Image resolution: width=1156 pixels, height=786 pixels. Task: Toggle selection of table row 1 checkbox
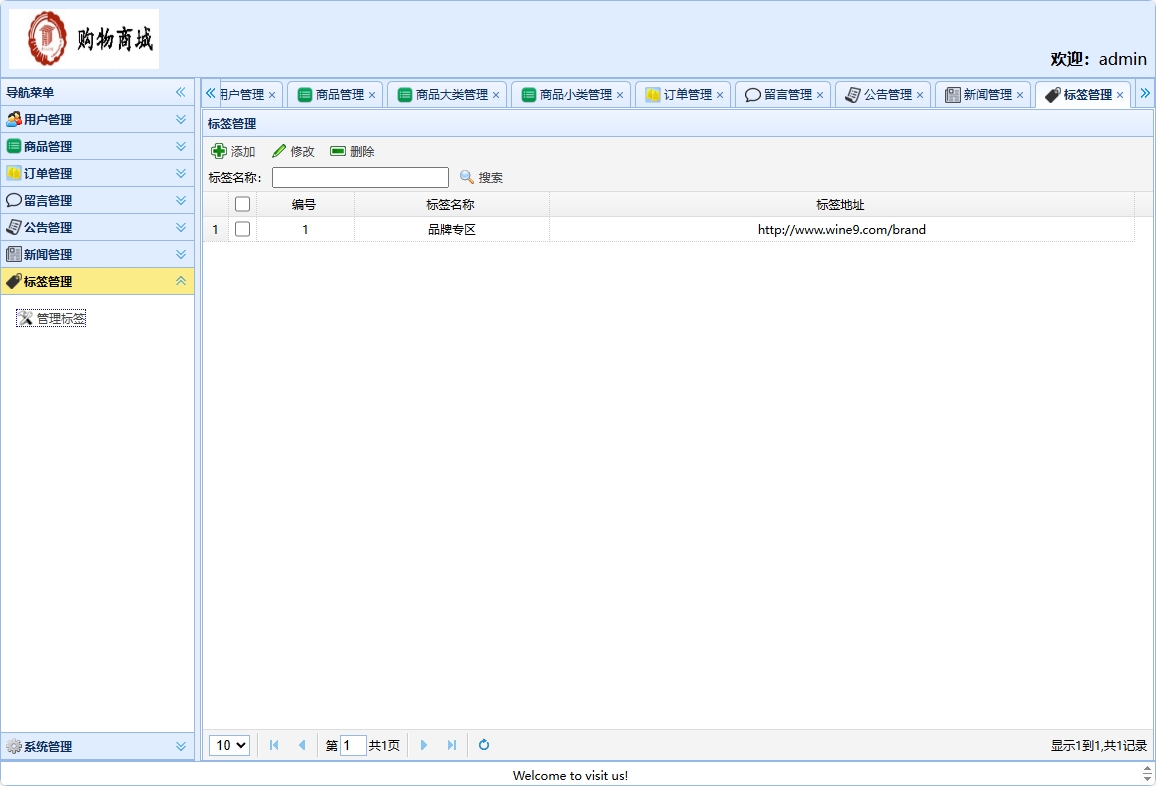tap(242, 229)
